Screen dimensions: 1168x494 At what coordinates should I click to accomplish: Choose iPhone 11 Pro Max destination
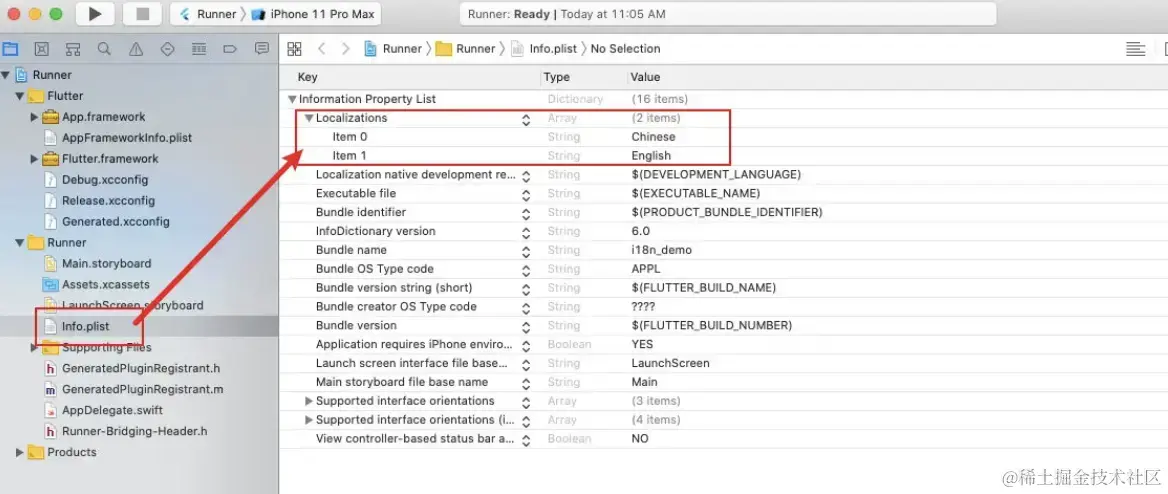click(x=314, y=14)
